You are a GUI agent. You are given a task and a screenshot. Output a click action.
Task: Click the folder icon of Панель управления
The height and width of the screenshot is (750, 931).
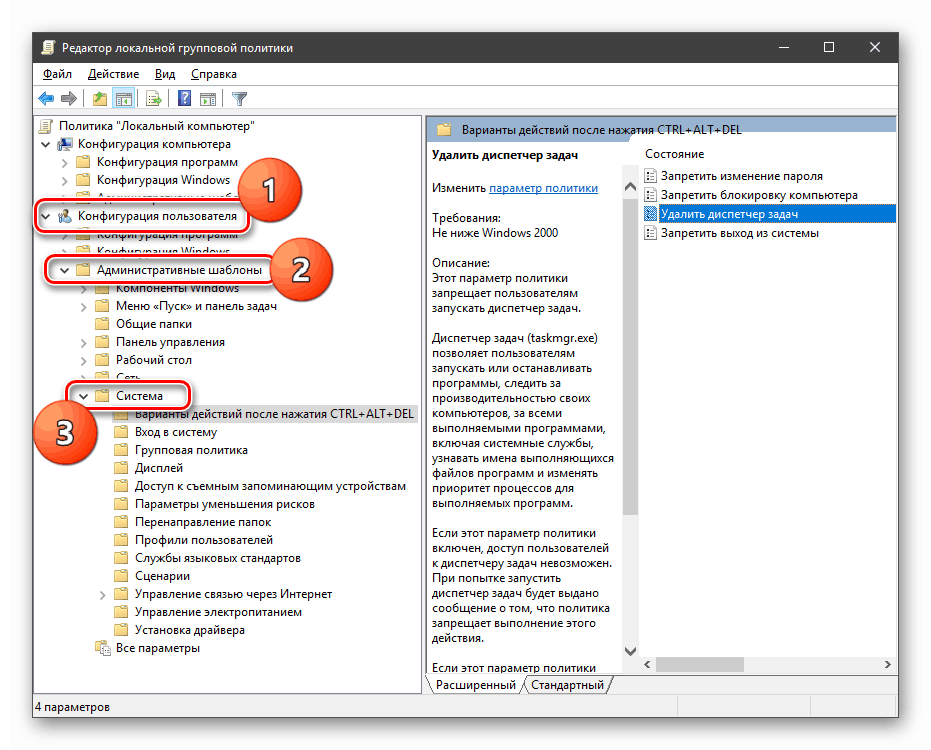[102, 342]
